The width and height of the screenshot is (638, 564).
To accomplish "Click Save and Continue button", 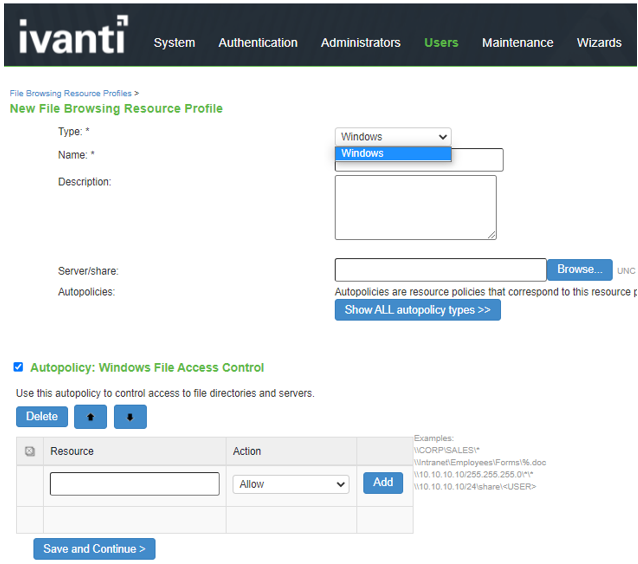I will pyautogui.click(x=94, y=549).
